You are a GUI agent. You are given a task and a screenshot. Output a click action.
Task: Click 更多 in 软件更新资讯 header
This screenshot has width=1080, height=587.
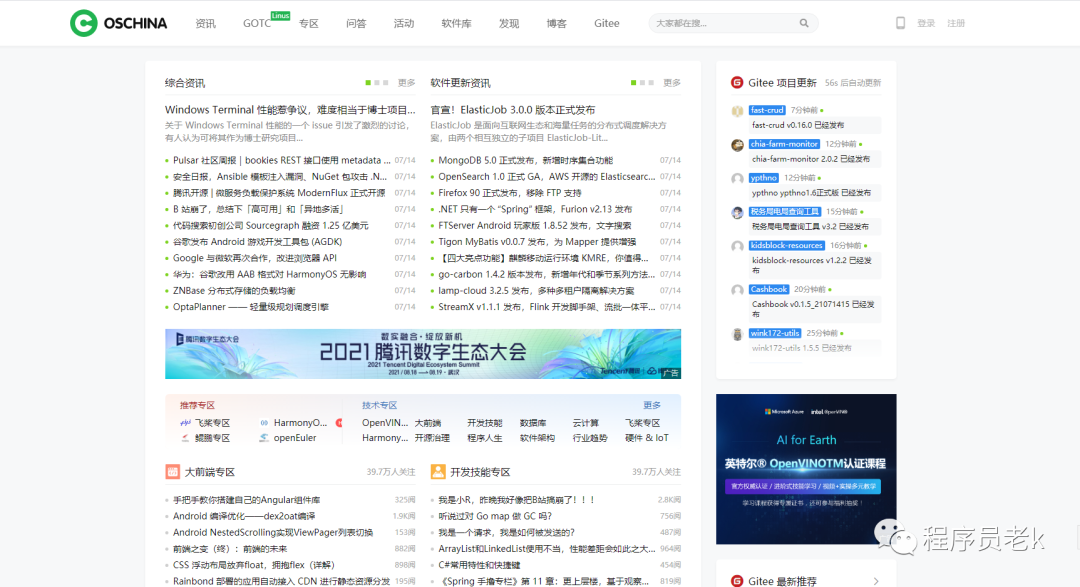pyautogui.click(x=672, y=83)
